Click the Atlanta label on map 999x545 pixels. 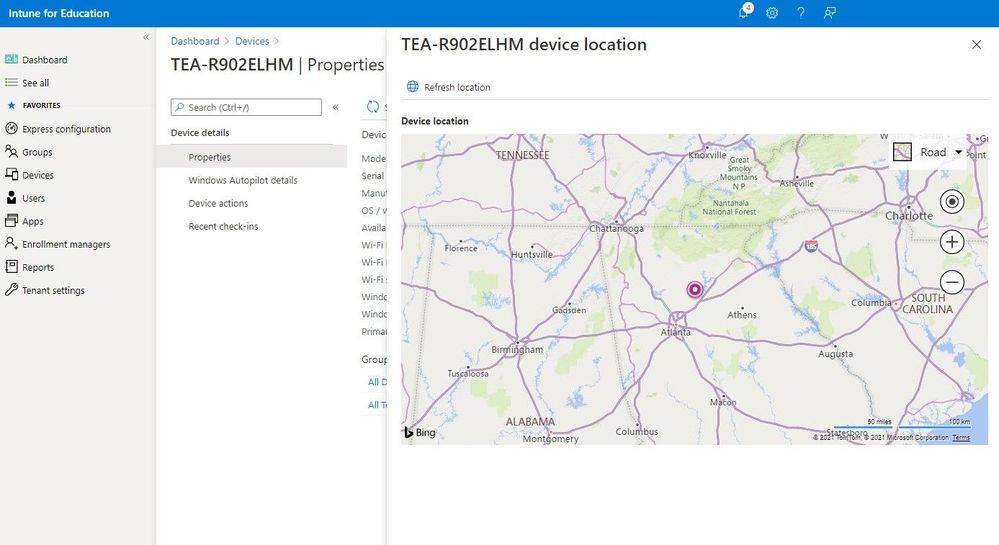point(675,332)
